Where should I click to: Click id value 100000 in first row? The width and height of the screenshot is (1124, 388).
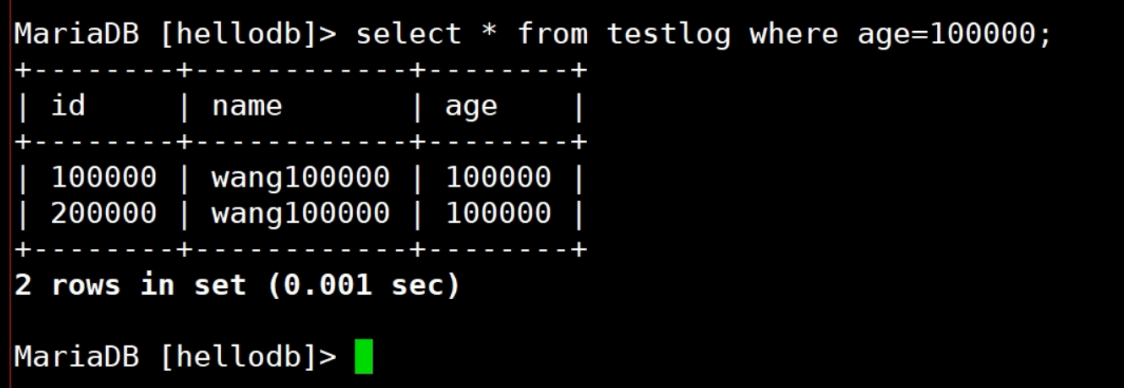tap(104, 177)
